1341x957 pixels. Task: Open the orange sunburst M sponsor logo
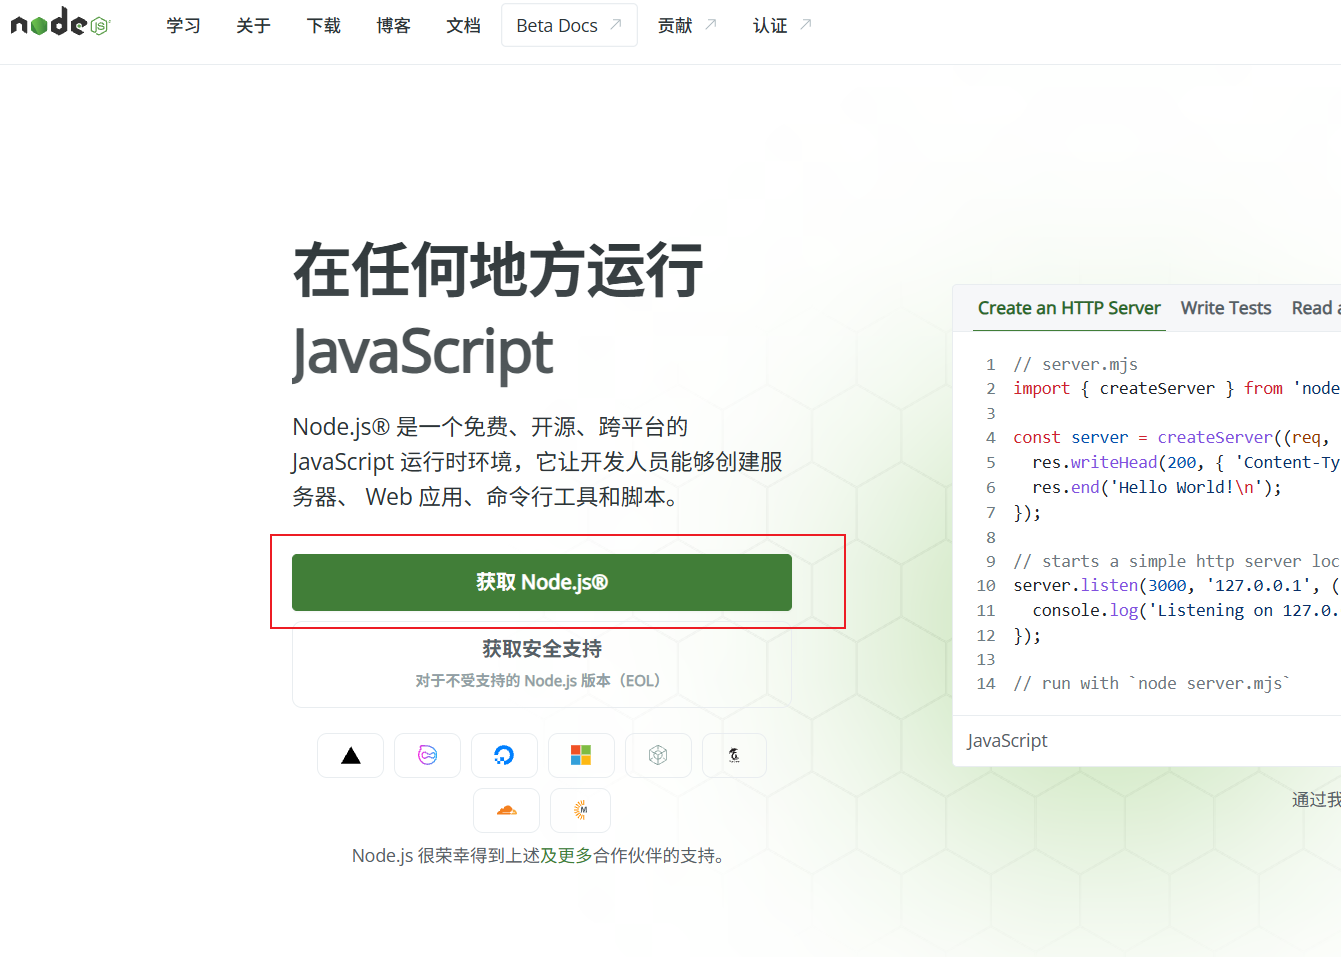tap(581, 810)
